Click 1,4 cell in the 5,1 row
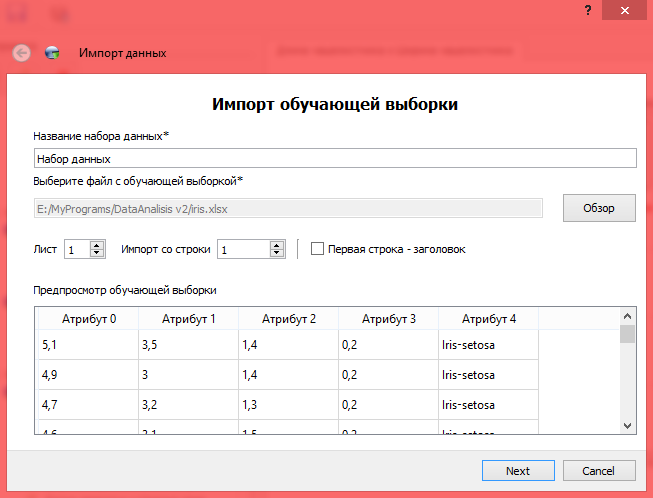 pos(289,345)
